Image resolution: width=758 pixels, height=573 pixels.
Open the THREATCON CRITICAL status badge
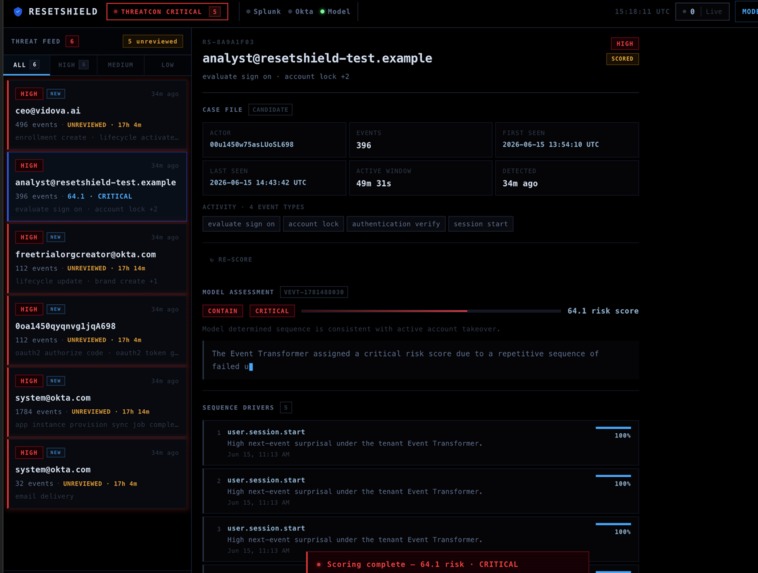point(167,12)
